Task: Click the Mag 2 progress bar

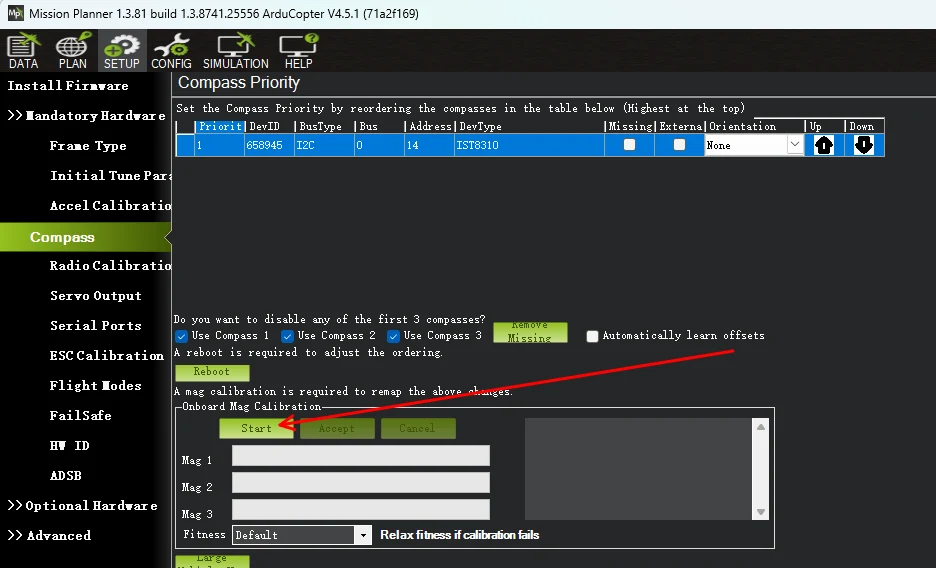Action: point(361,482)
